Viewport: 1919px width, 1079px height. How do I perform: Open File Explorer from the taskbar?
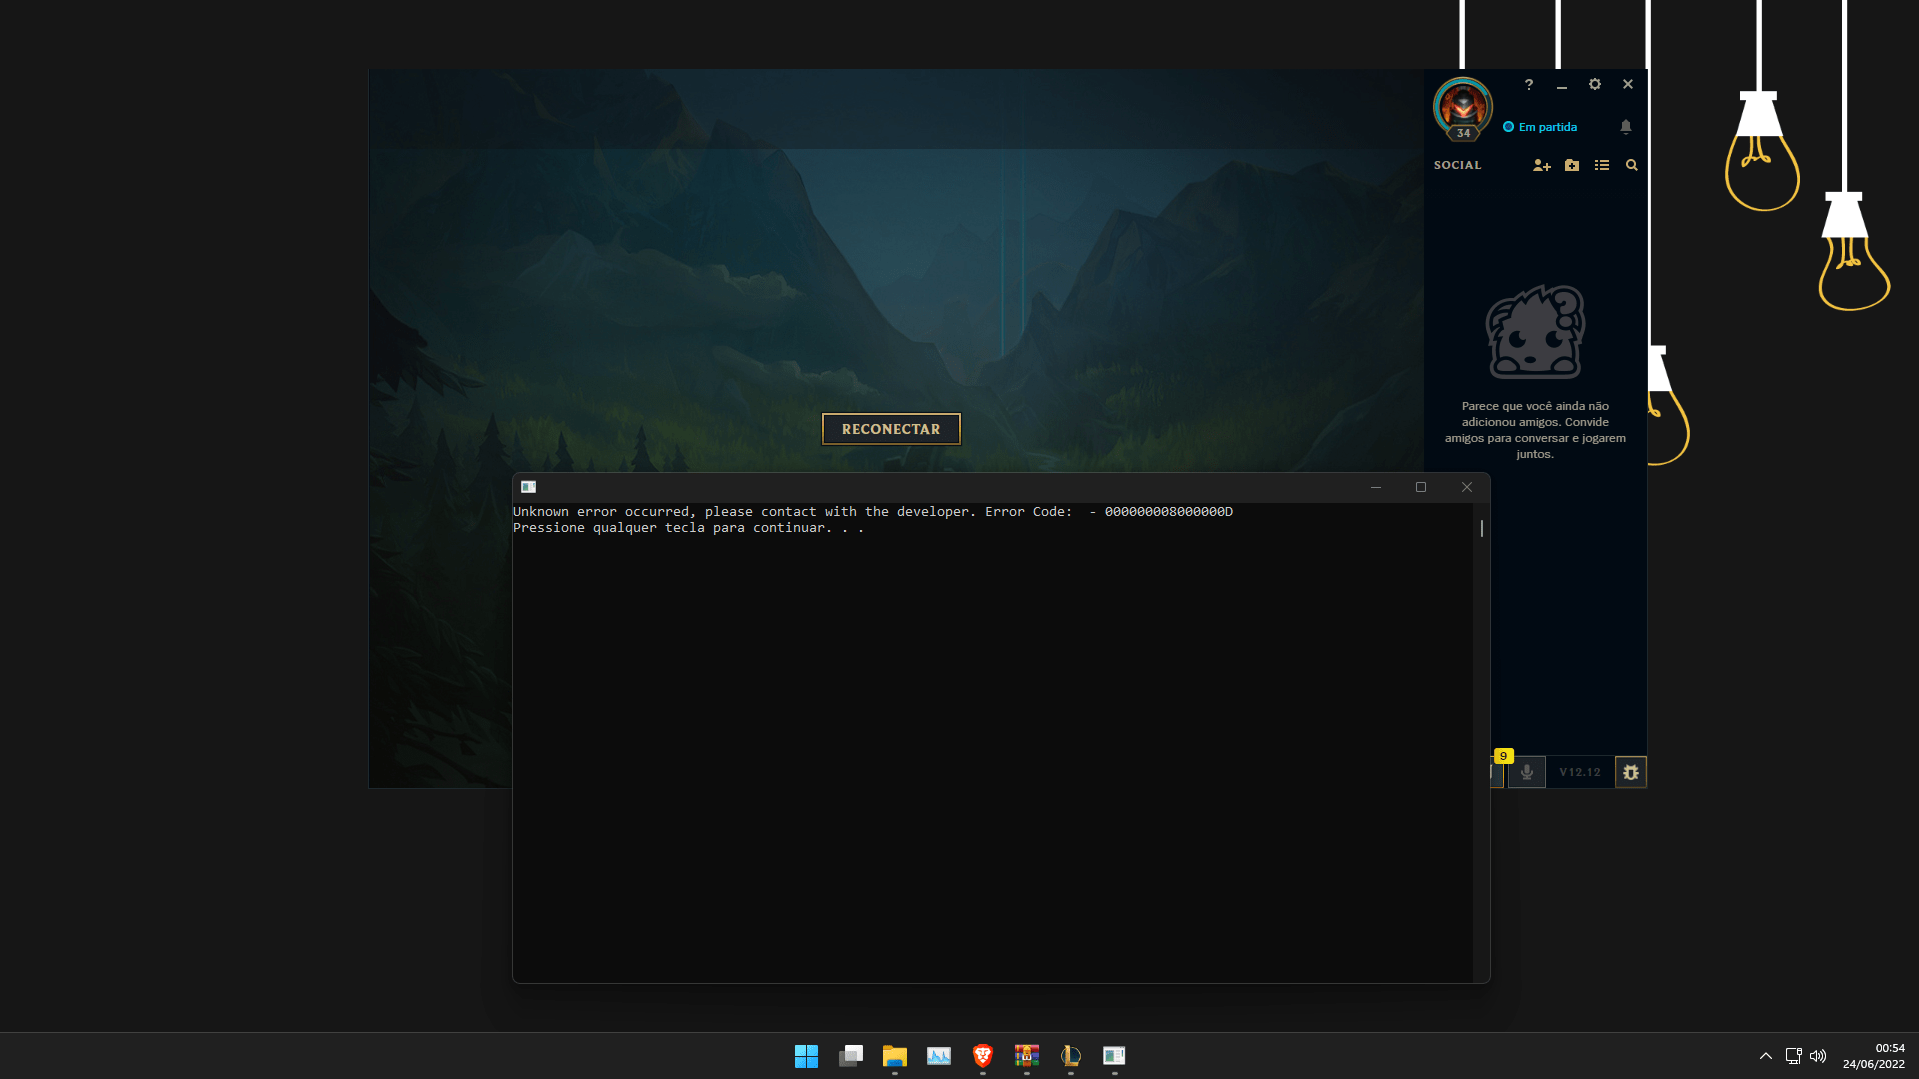[x=895, y=1056]
